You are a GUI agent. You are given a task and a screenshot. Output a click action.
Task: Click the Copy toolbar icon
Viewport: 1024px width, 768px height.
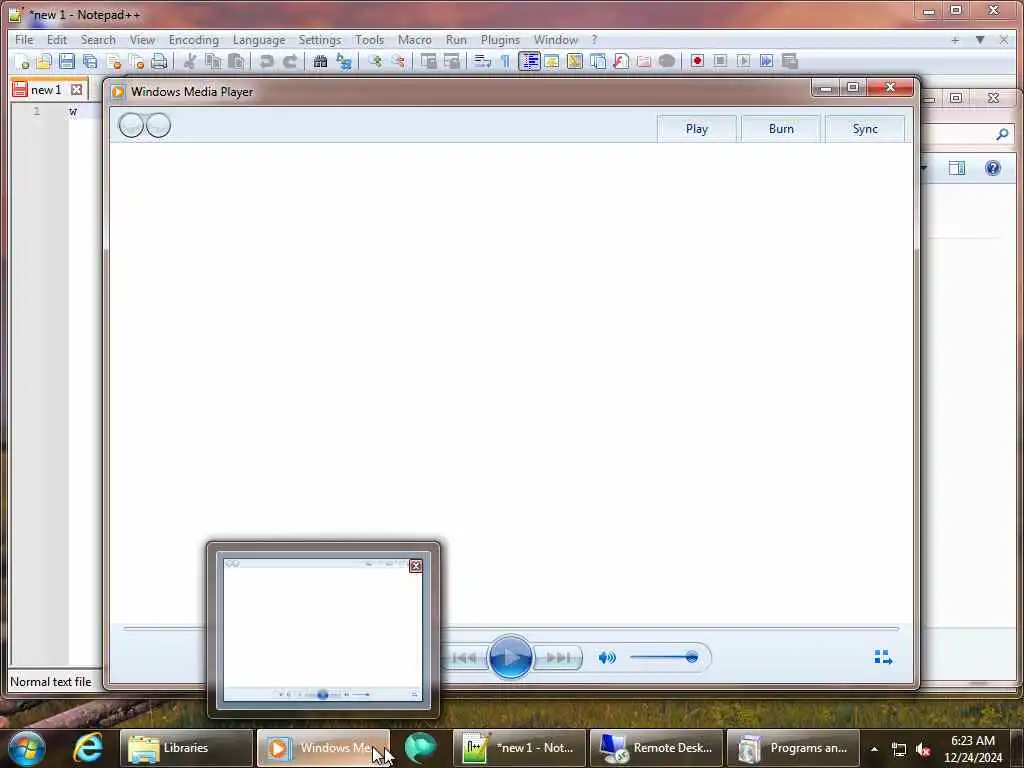[x=213, y=61]
